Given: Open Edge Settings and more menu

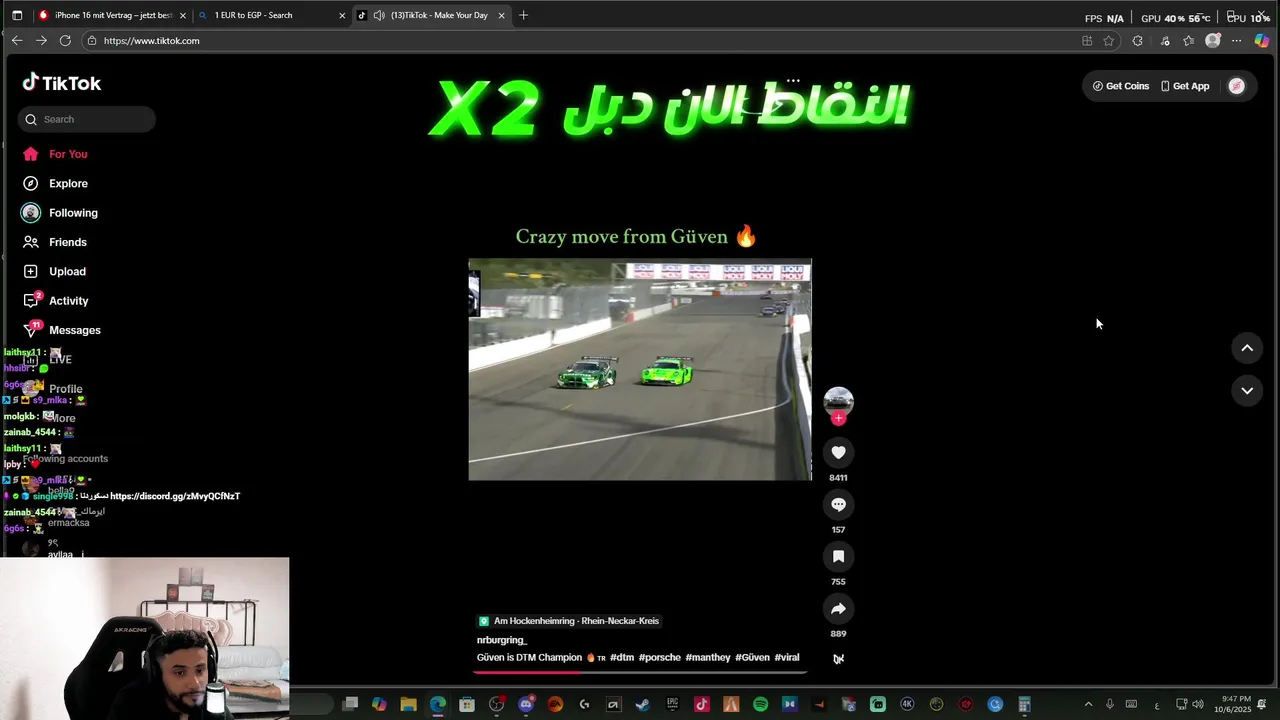Looking at the screenshot, I should pos(1237,41).
